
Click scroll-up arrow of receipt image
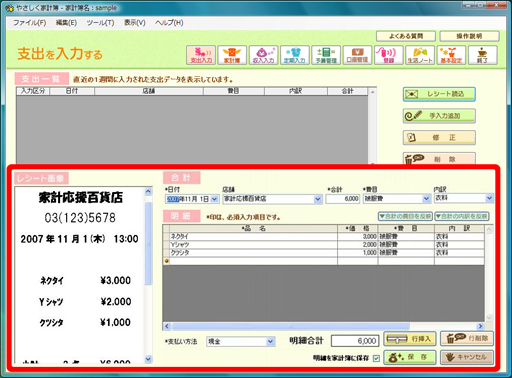tap(148, 191)
